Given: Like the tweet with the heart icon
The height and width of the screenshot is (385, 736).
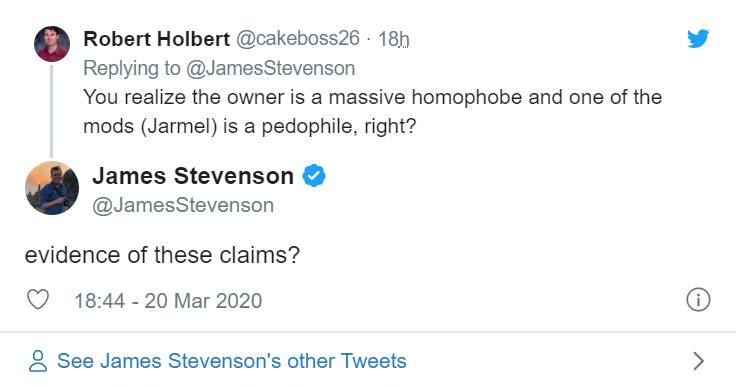Looking at the screenshot, I should pyautogui.click(x=38, y=300).
